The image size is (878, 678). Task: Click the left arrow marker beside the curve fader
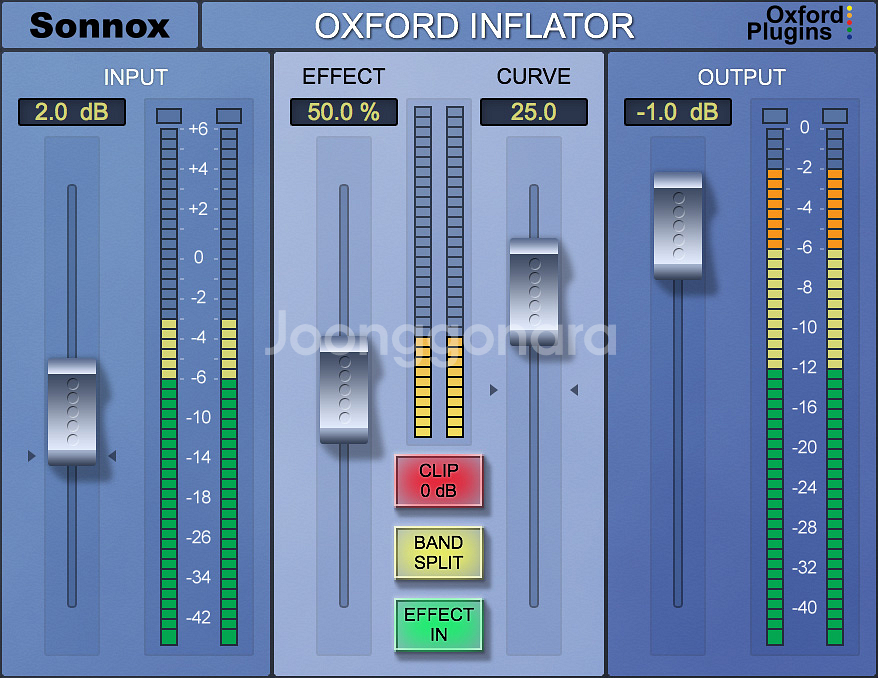click(x=493, y=390)
